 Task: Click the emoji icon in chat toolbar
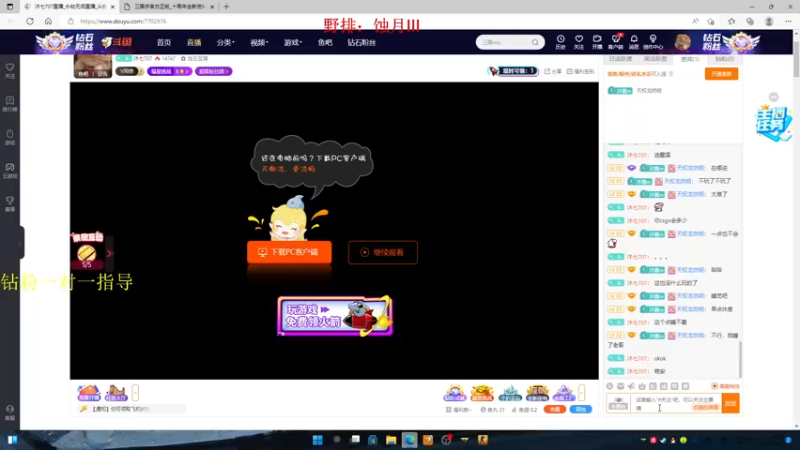point(610,386)
